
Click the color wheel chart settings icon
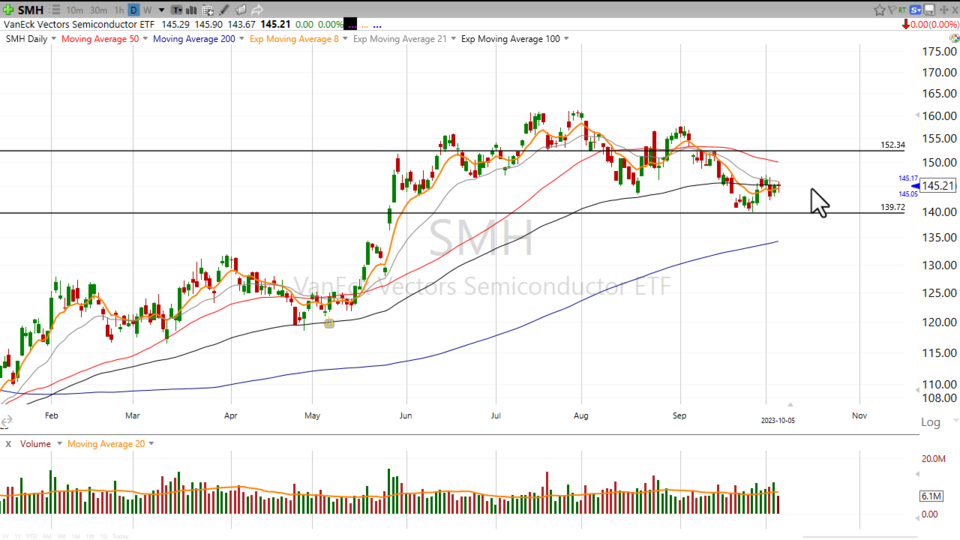pyautogui.click(x=954, y=39)
